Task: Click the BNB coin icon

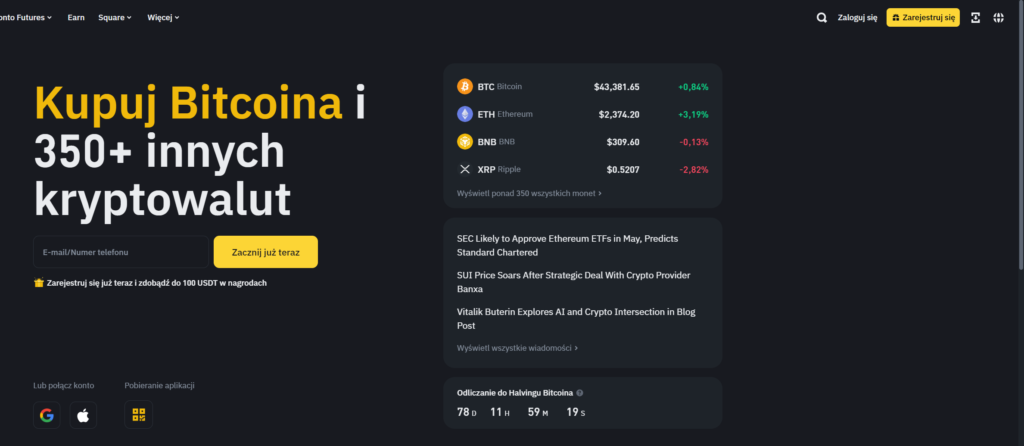Action: click(x=465, y=142)
